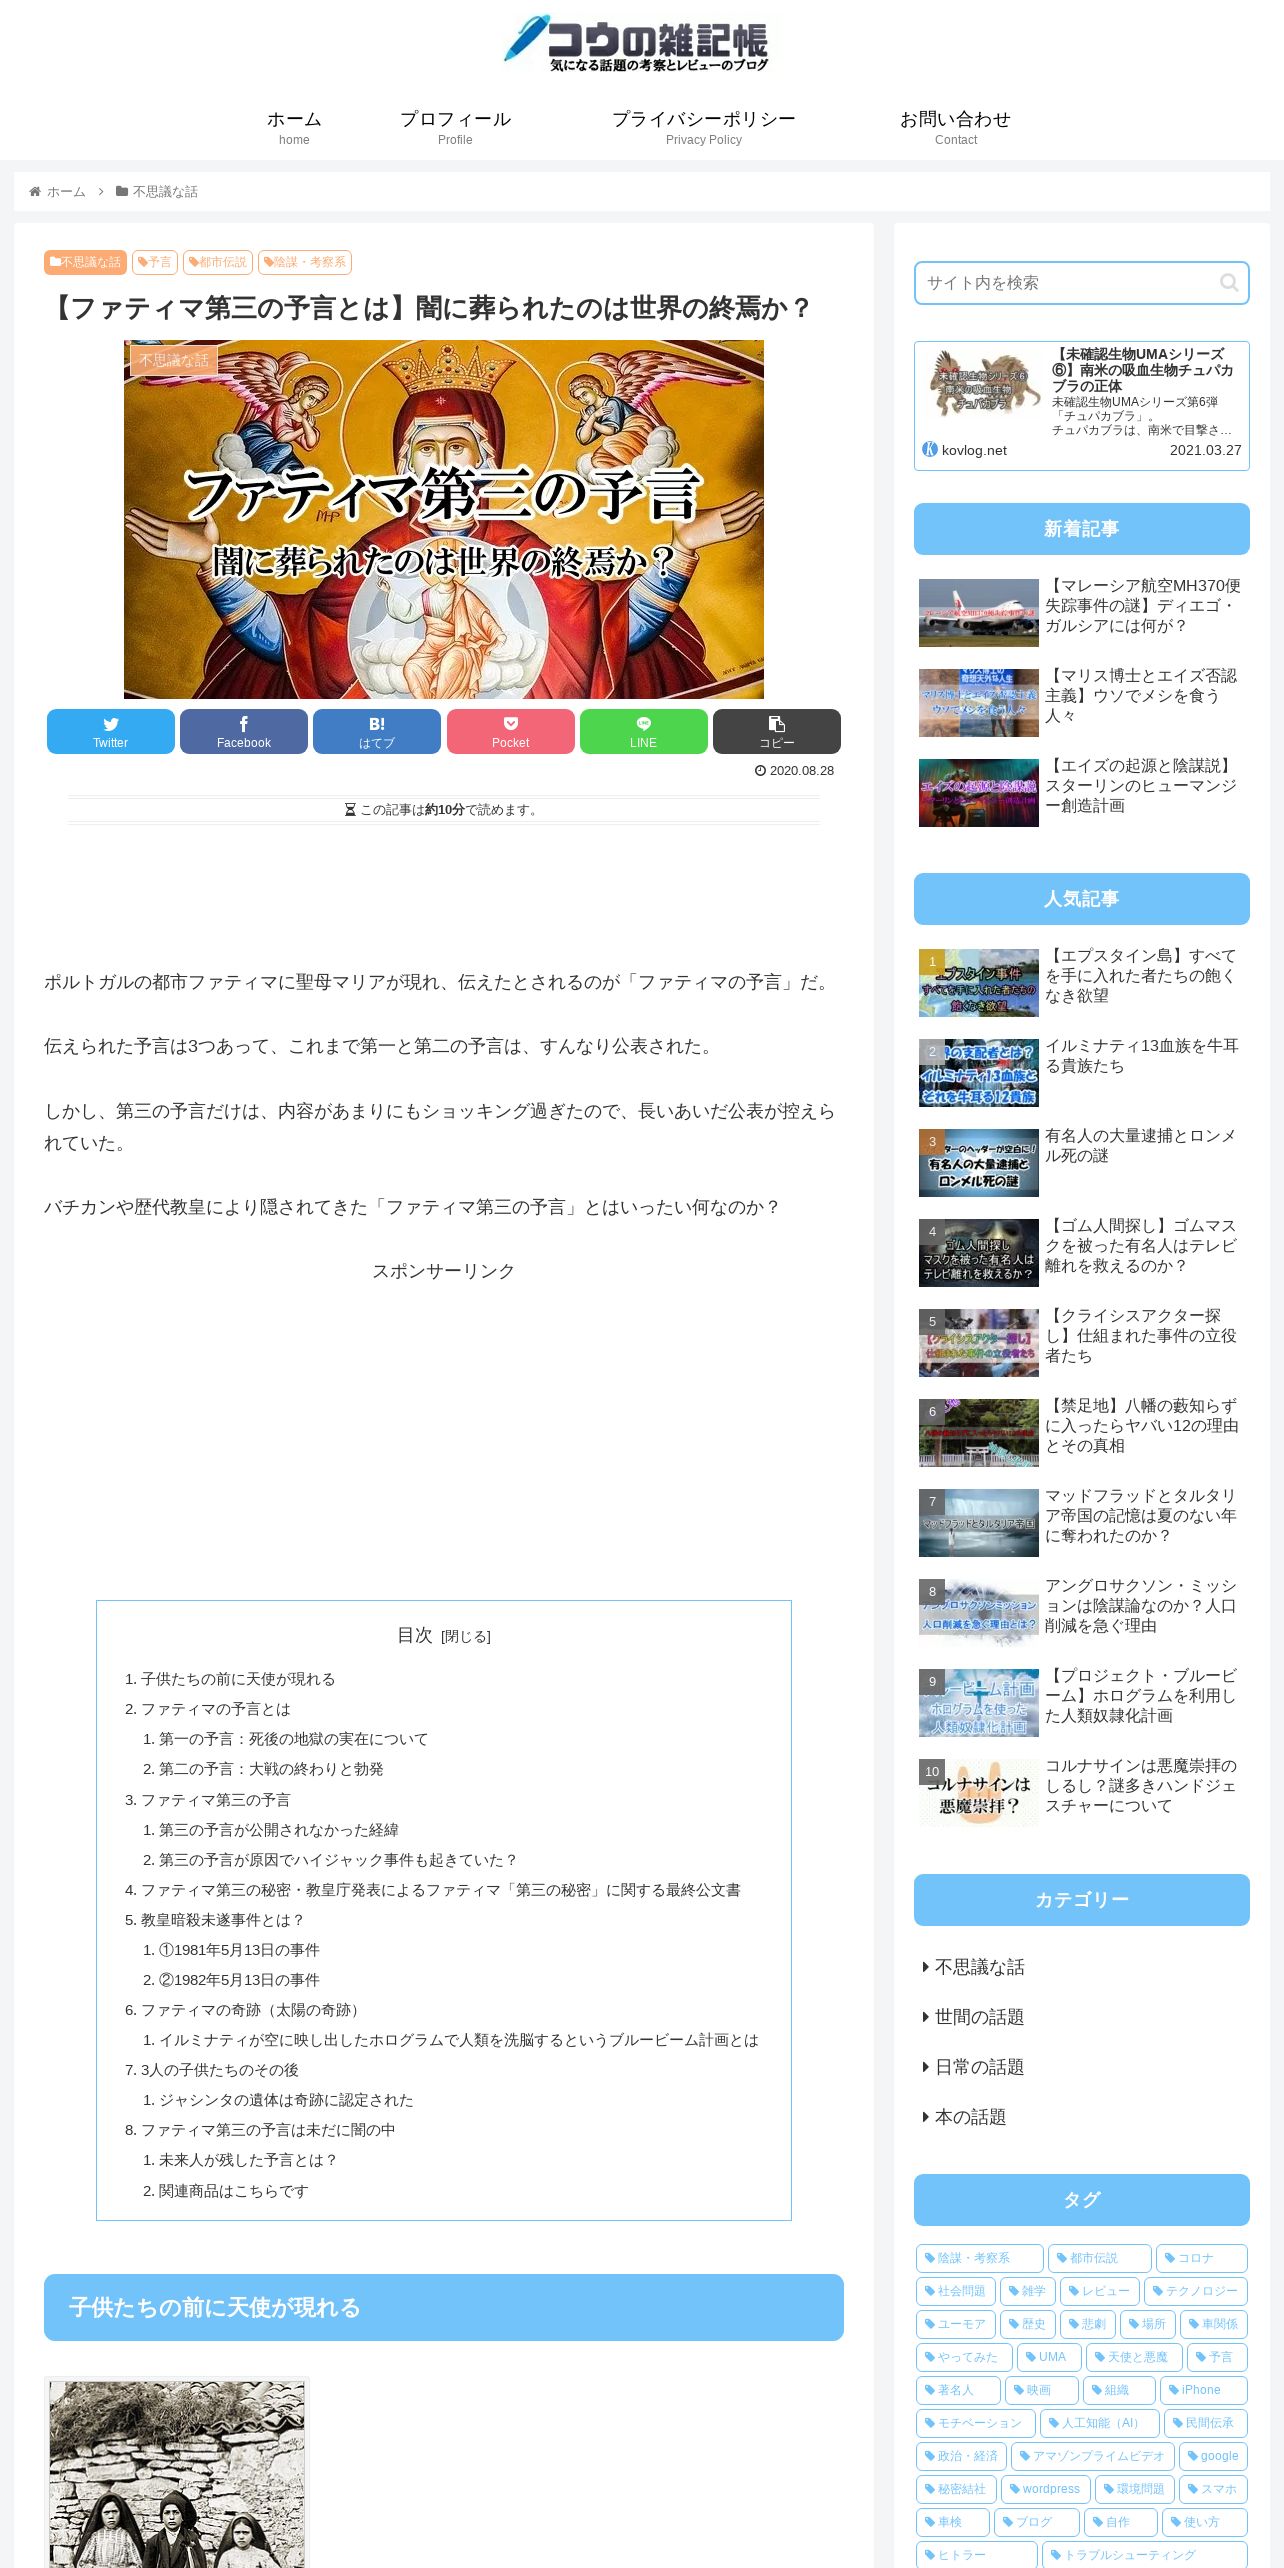Save the article to Pocket
The width and height of the screenshot is (1284, 2568).
[511, 731]
